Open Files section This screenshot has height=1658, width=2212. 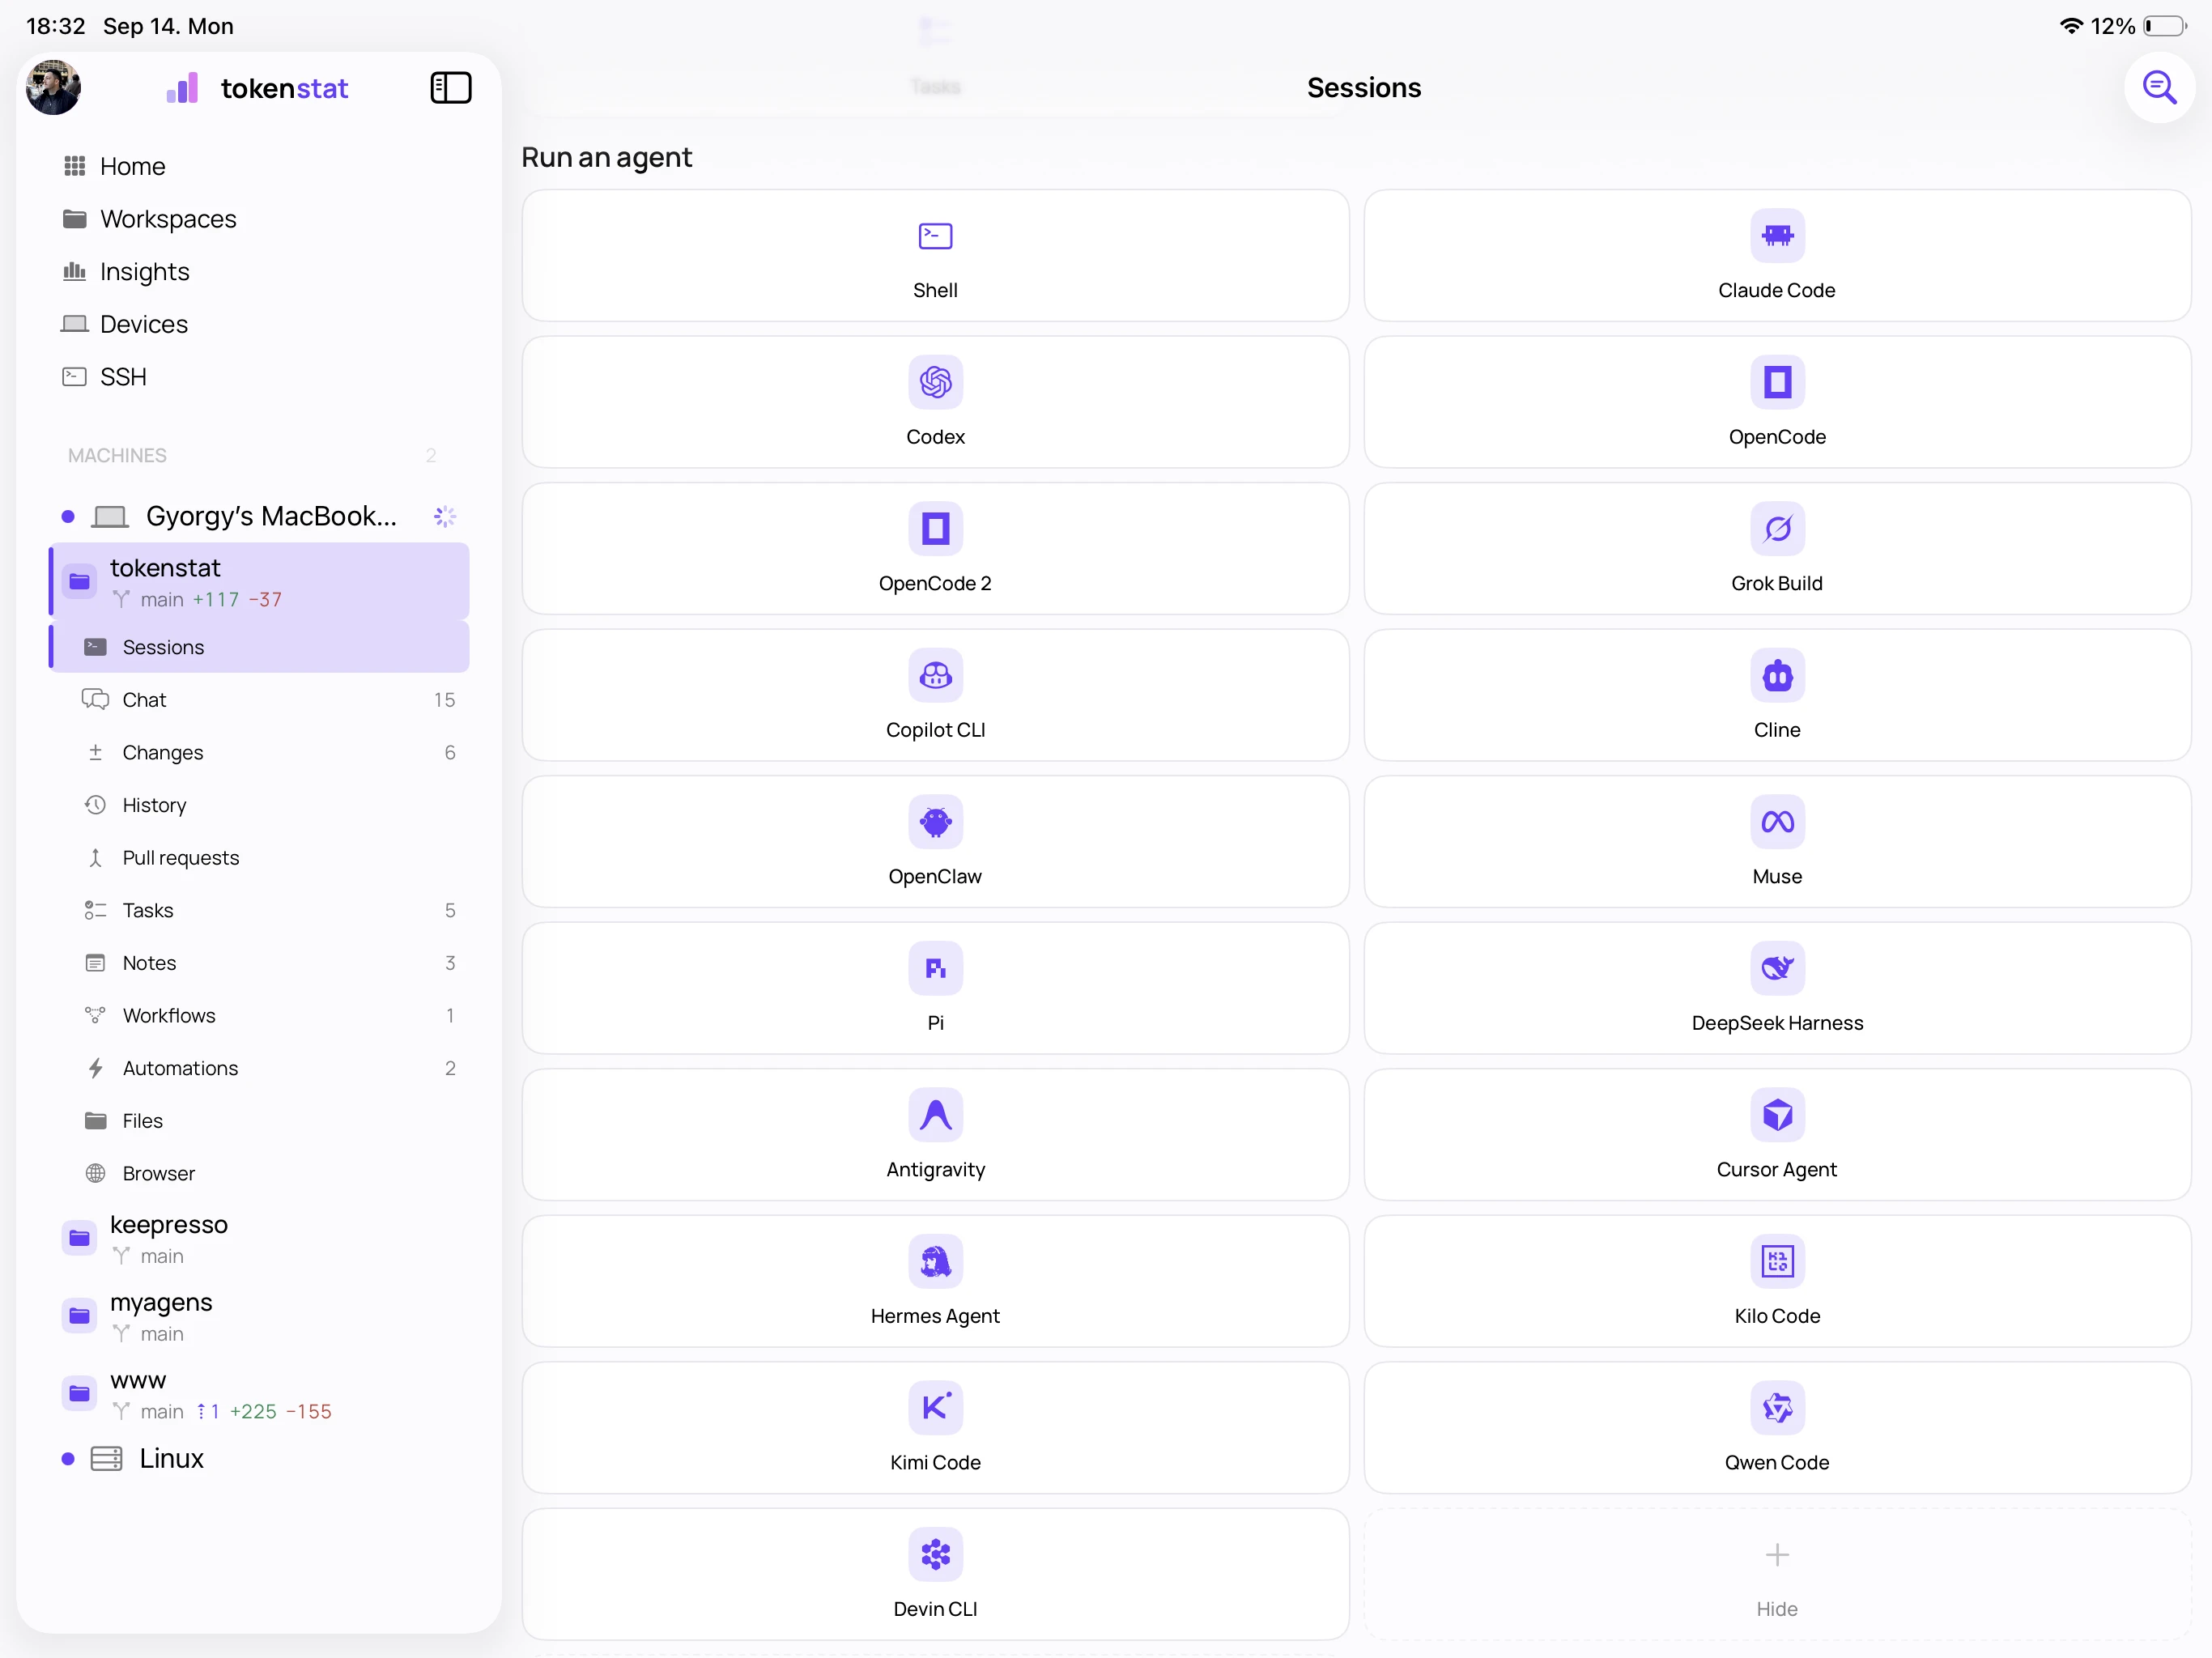pyautogui.click(x=260, y=1121)
